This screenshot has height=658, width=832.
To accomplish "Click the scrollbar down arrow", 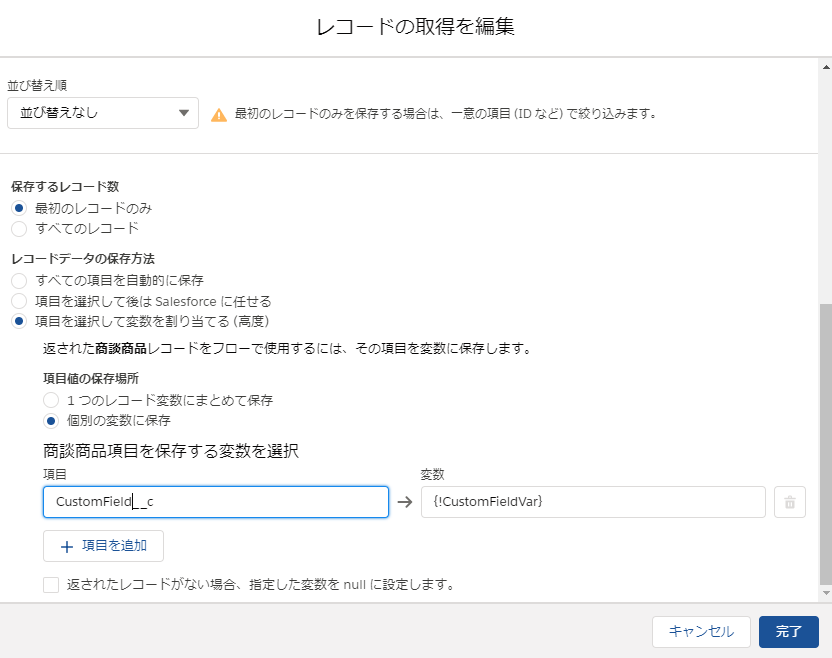I will coord(826,593).
